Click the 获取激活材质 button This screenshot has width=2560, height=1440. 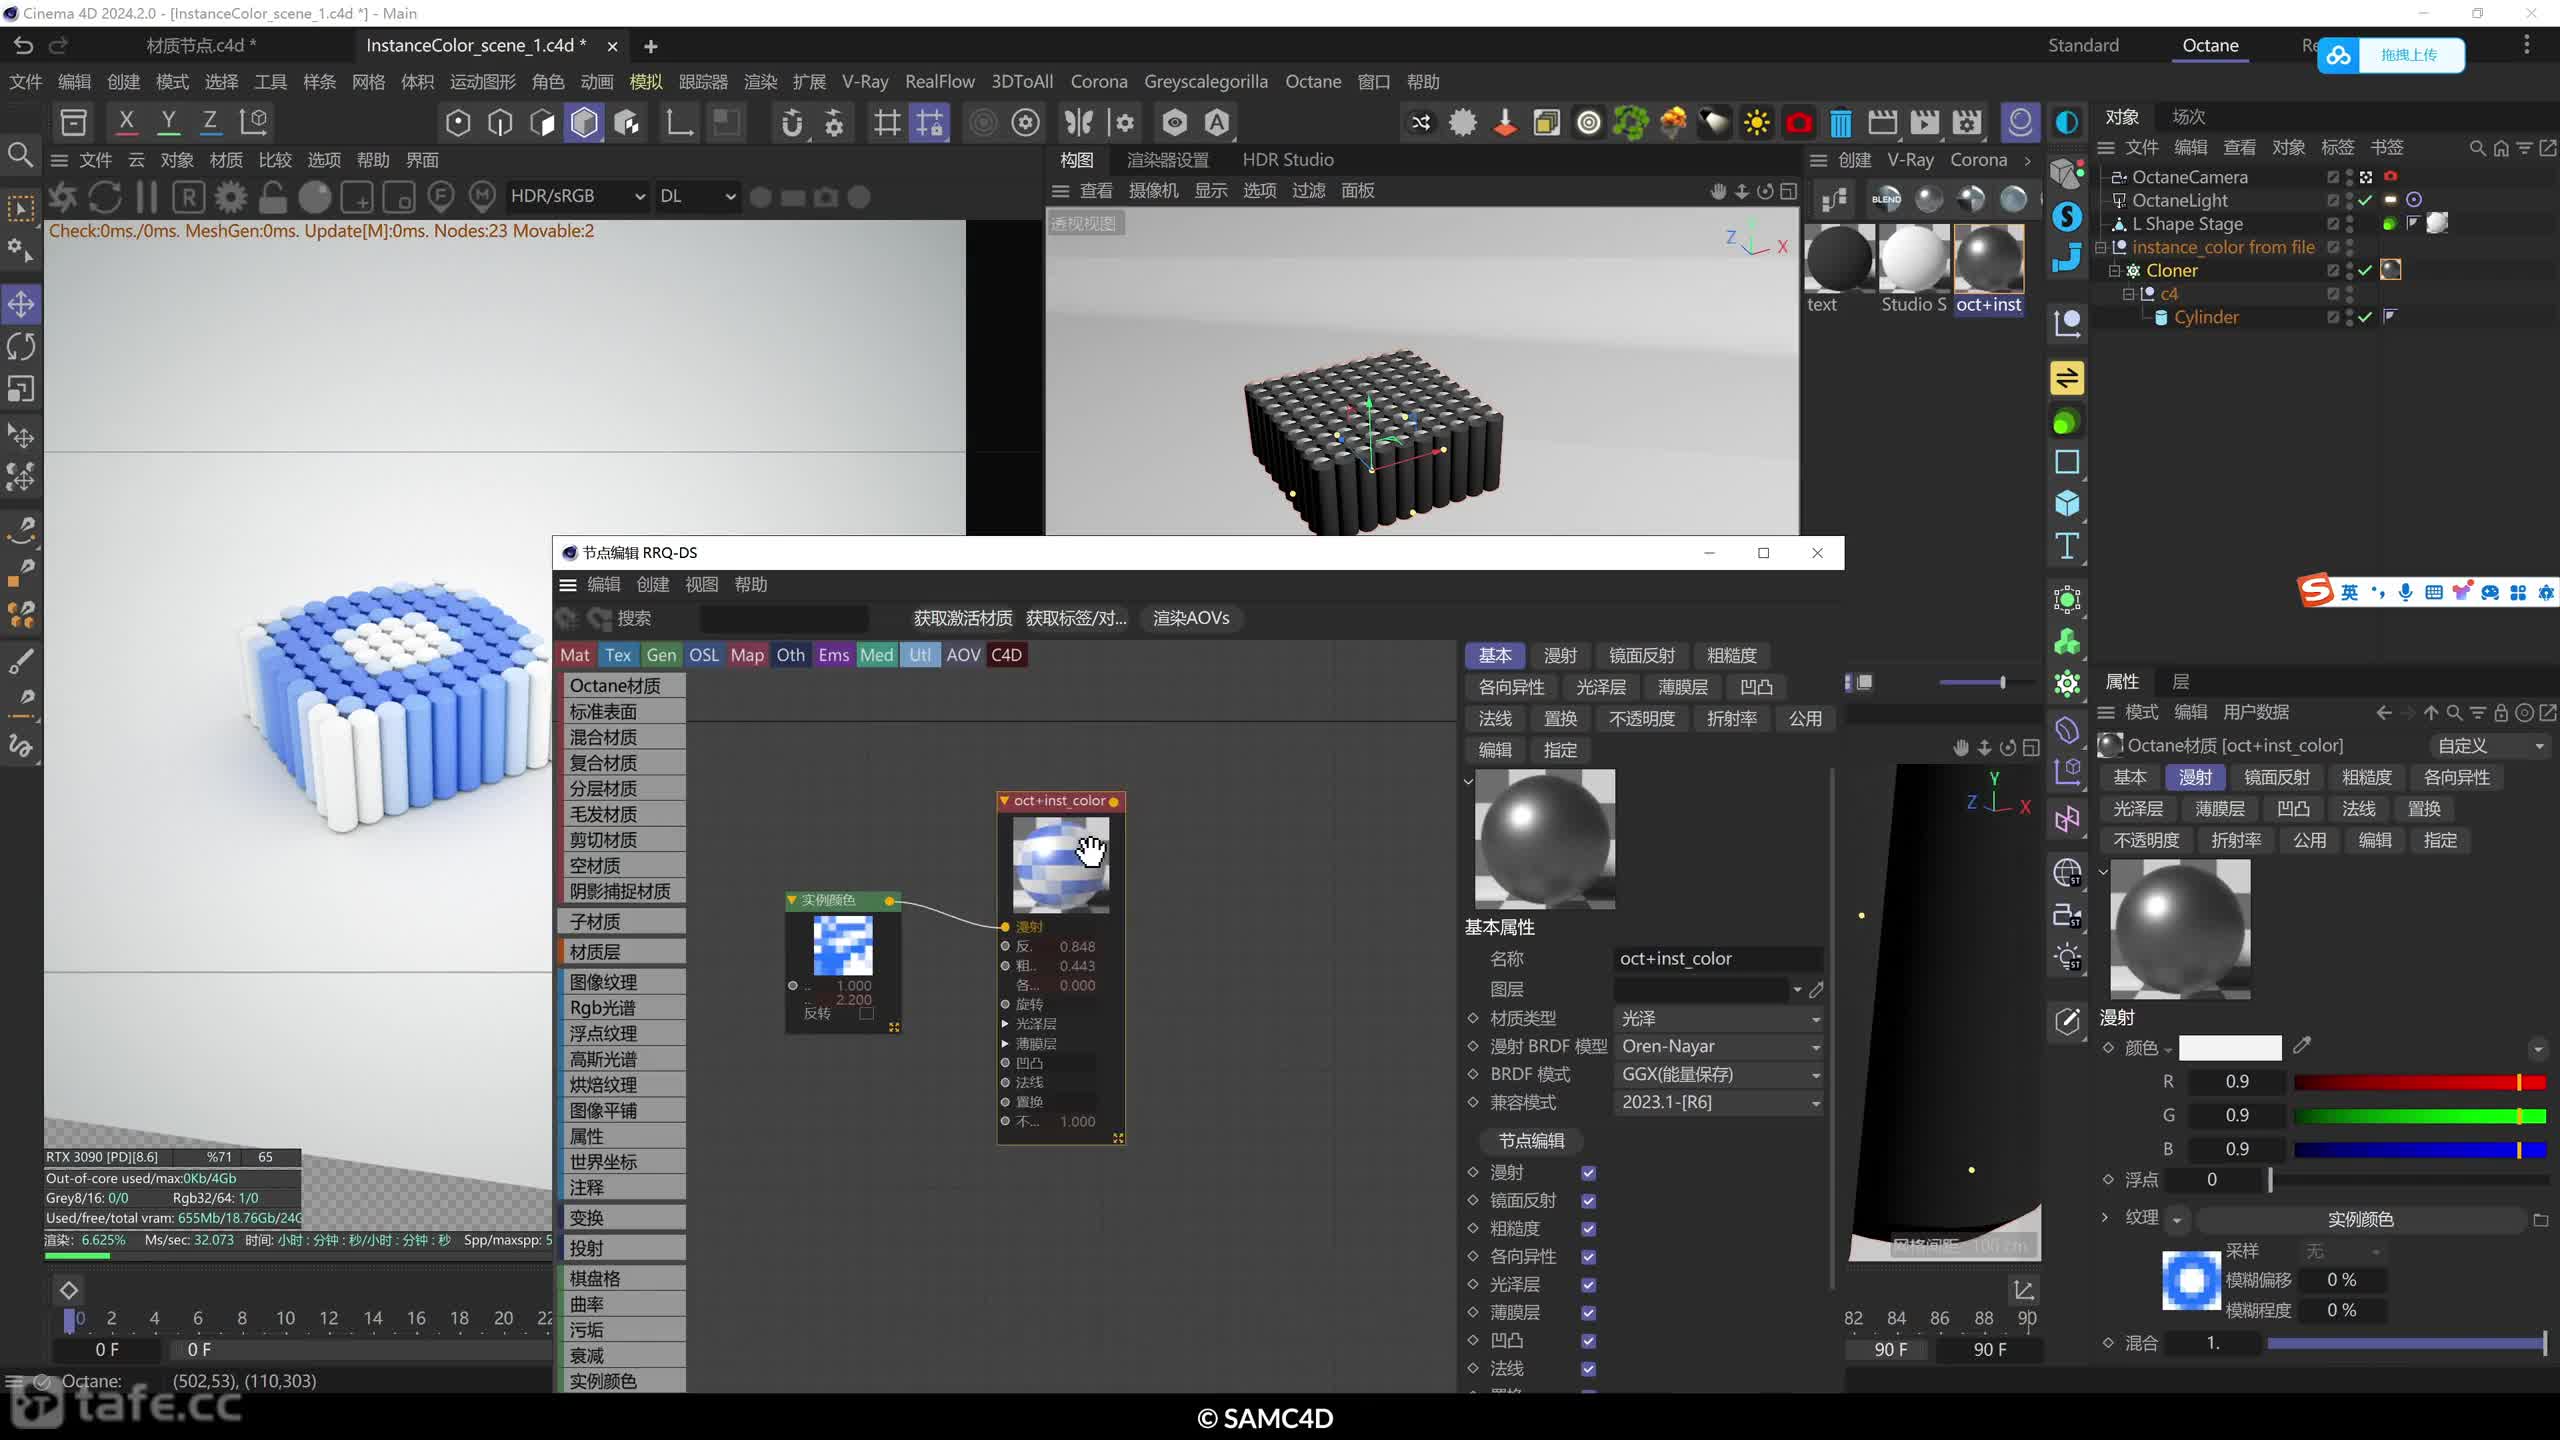tap(963, 618)
